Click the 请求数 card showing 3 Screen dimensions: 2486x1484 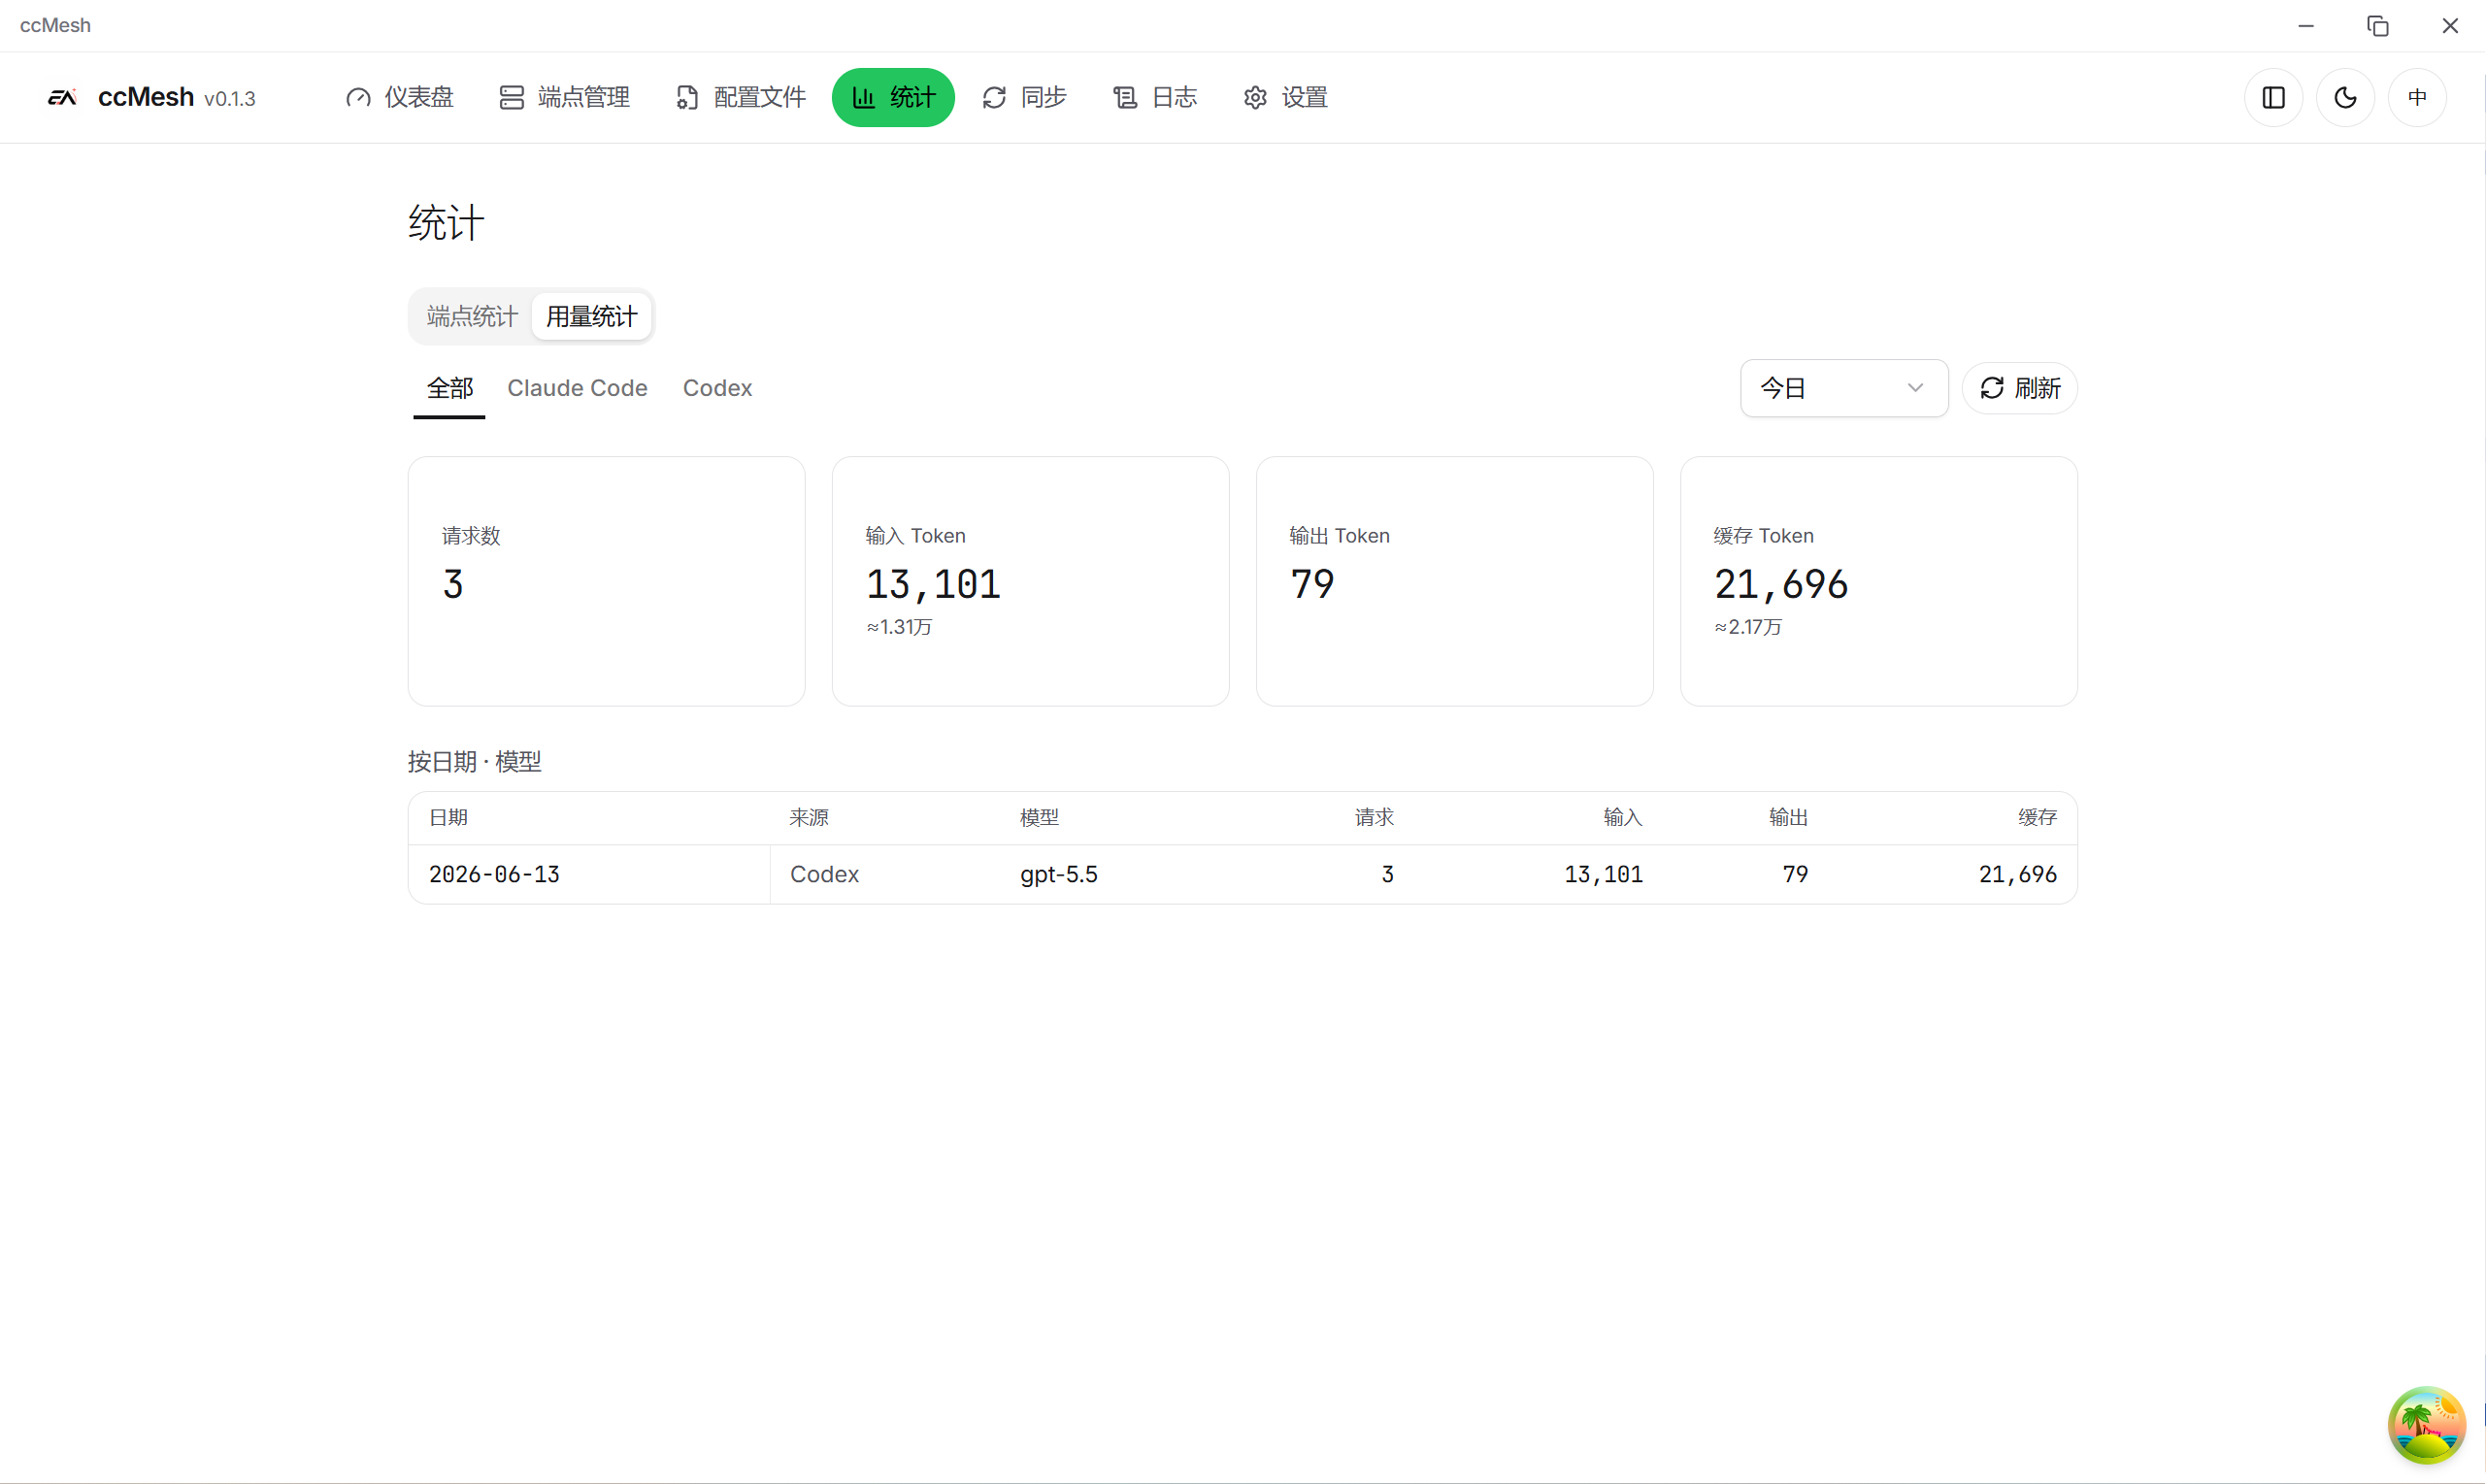[606, 581]
